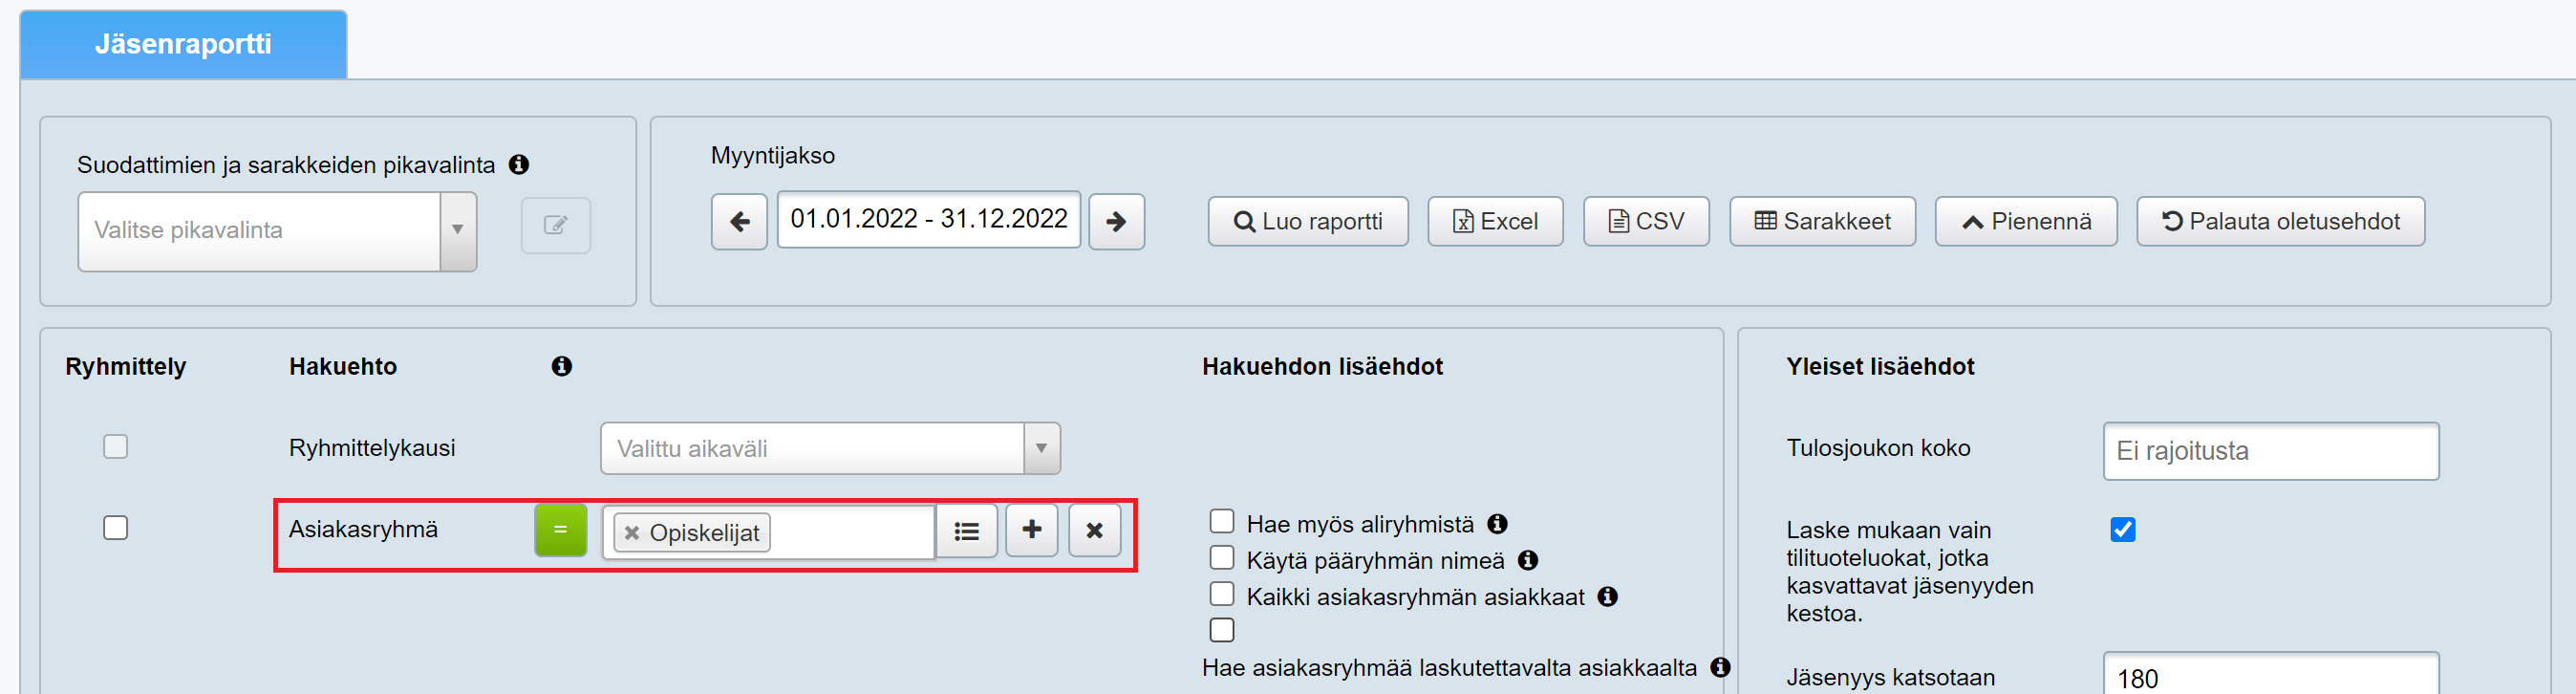Collapse filters with Pienennä button
Image resolution: width=2576 pixels, height=694 pixels.
coord(2025,221)
